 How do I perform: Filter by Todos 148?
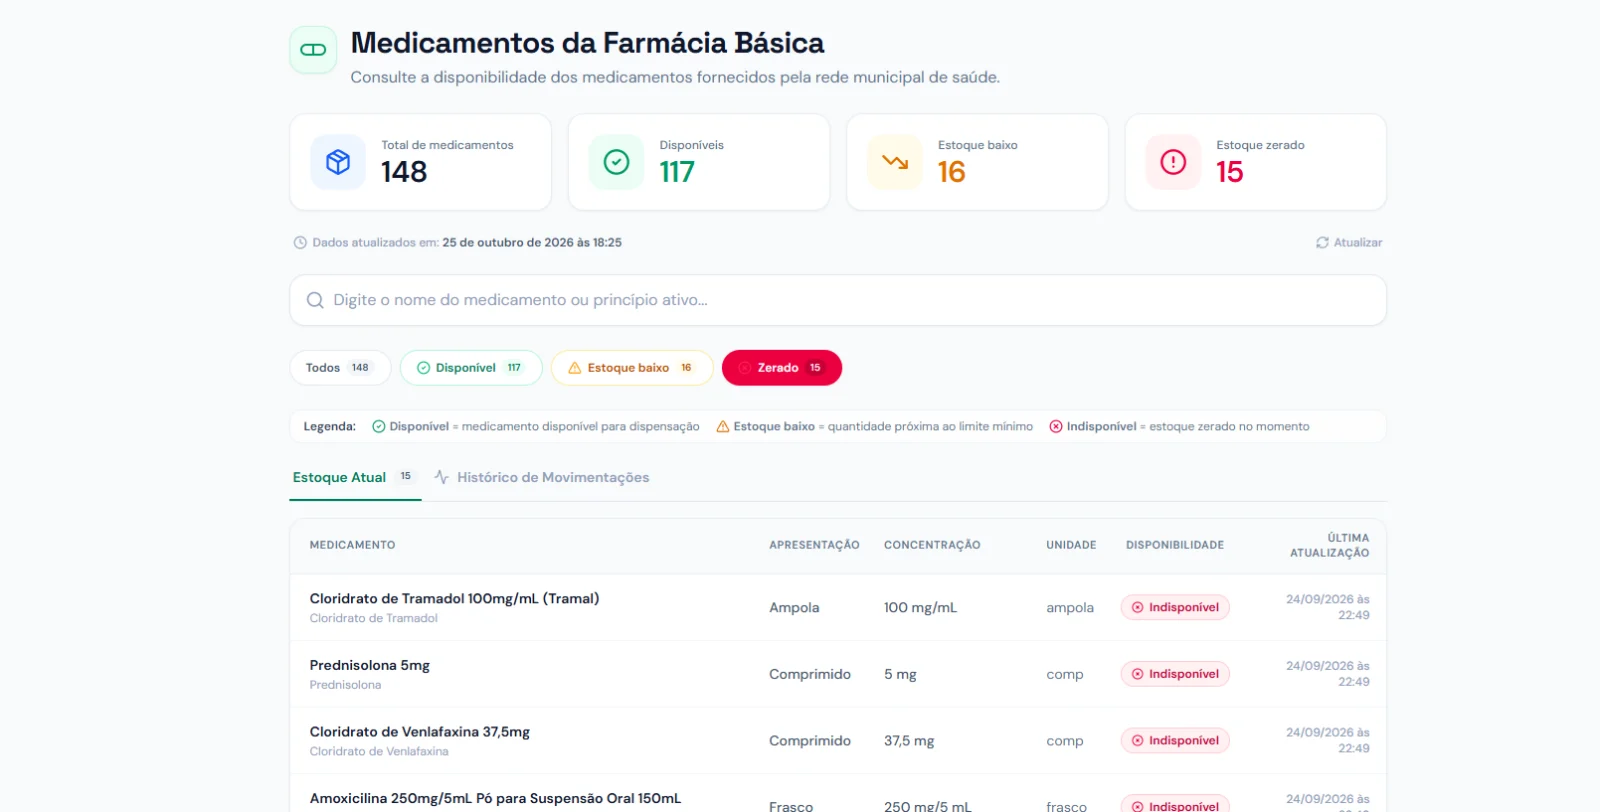click(340, 368)
